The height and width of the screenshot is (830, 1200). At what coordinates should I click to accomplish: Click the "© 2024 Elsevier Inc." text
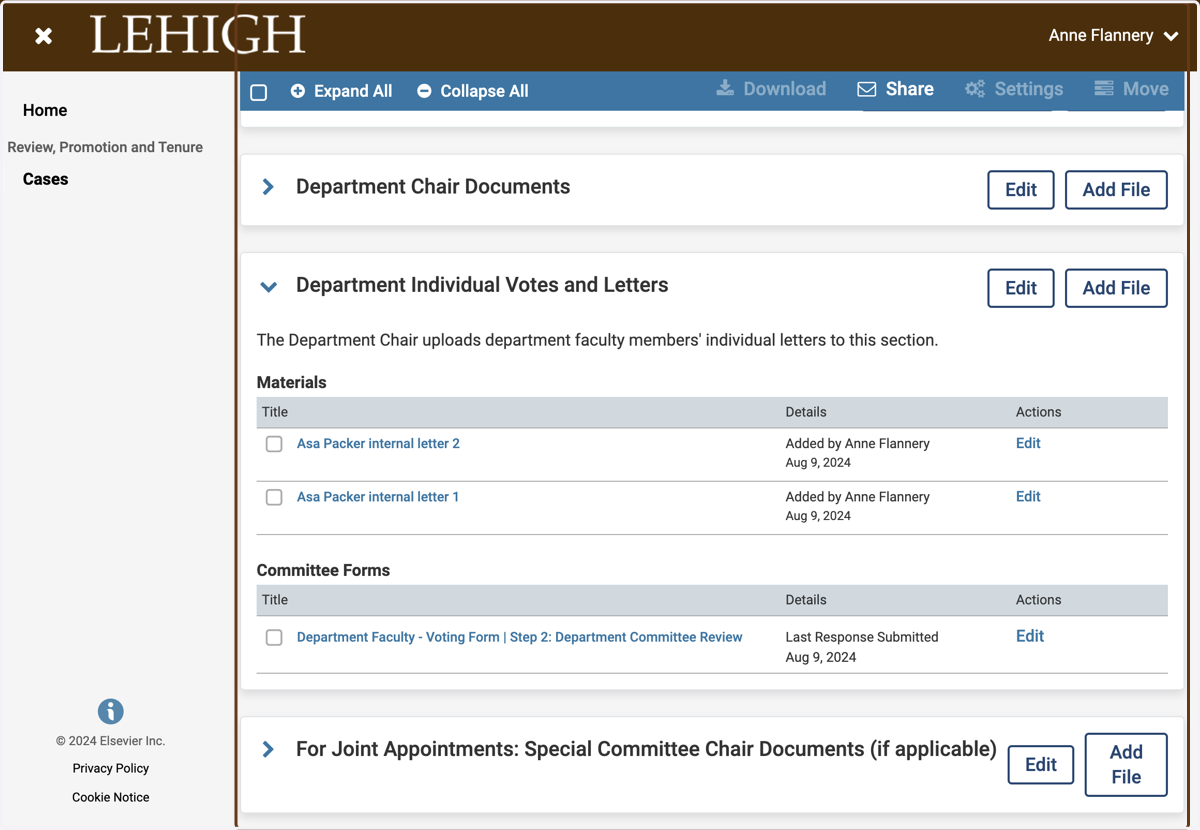coord(111,741)
